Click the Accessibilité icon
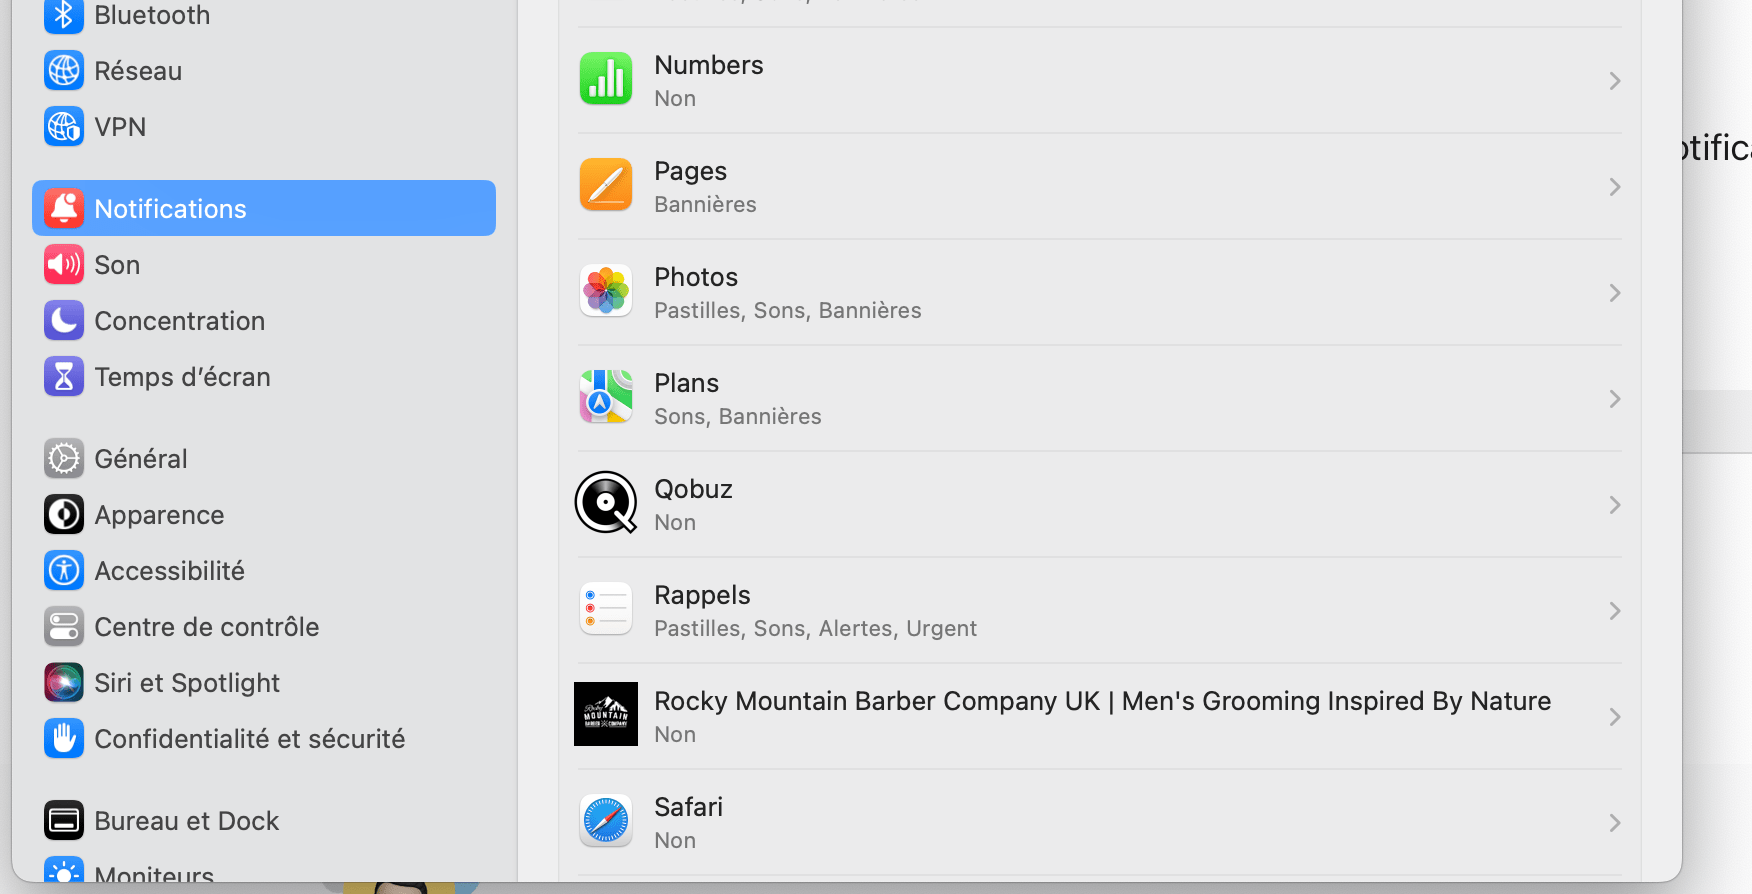1752x894 pixels. (x=64, y=570)
